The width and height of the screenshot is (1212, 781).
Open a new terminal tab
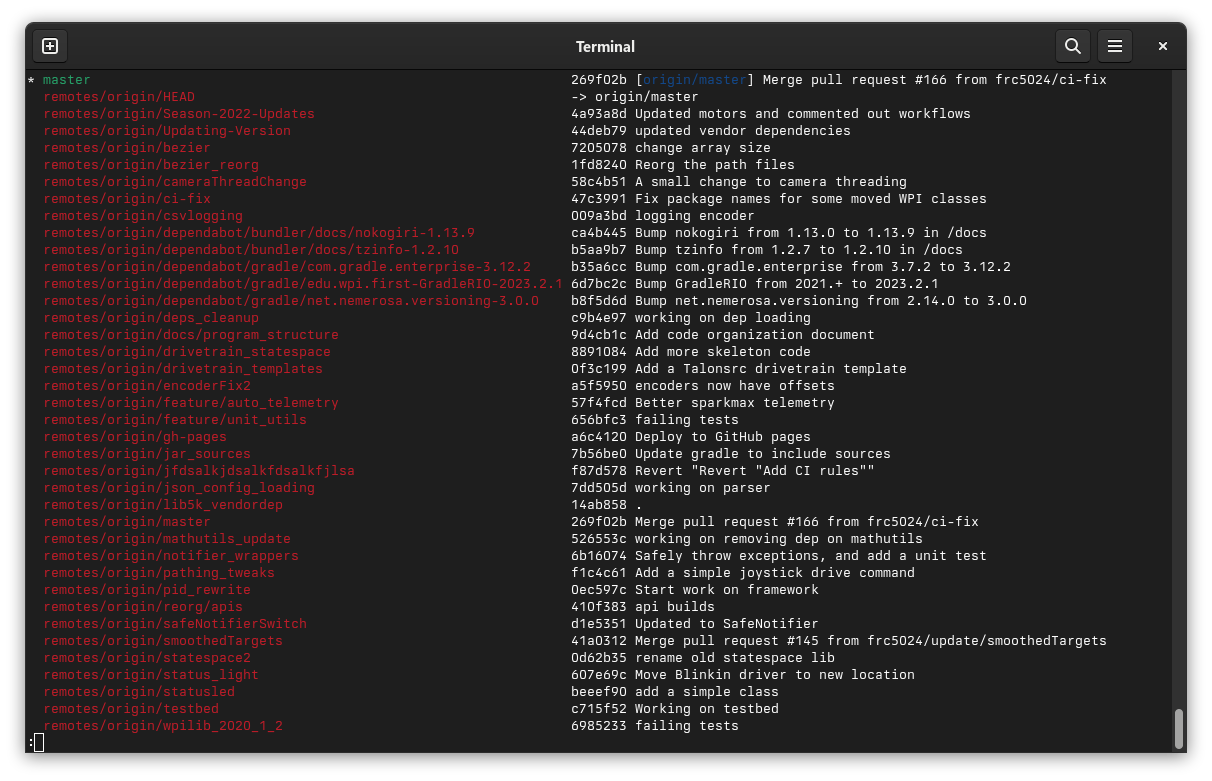pos(49,46)
